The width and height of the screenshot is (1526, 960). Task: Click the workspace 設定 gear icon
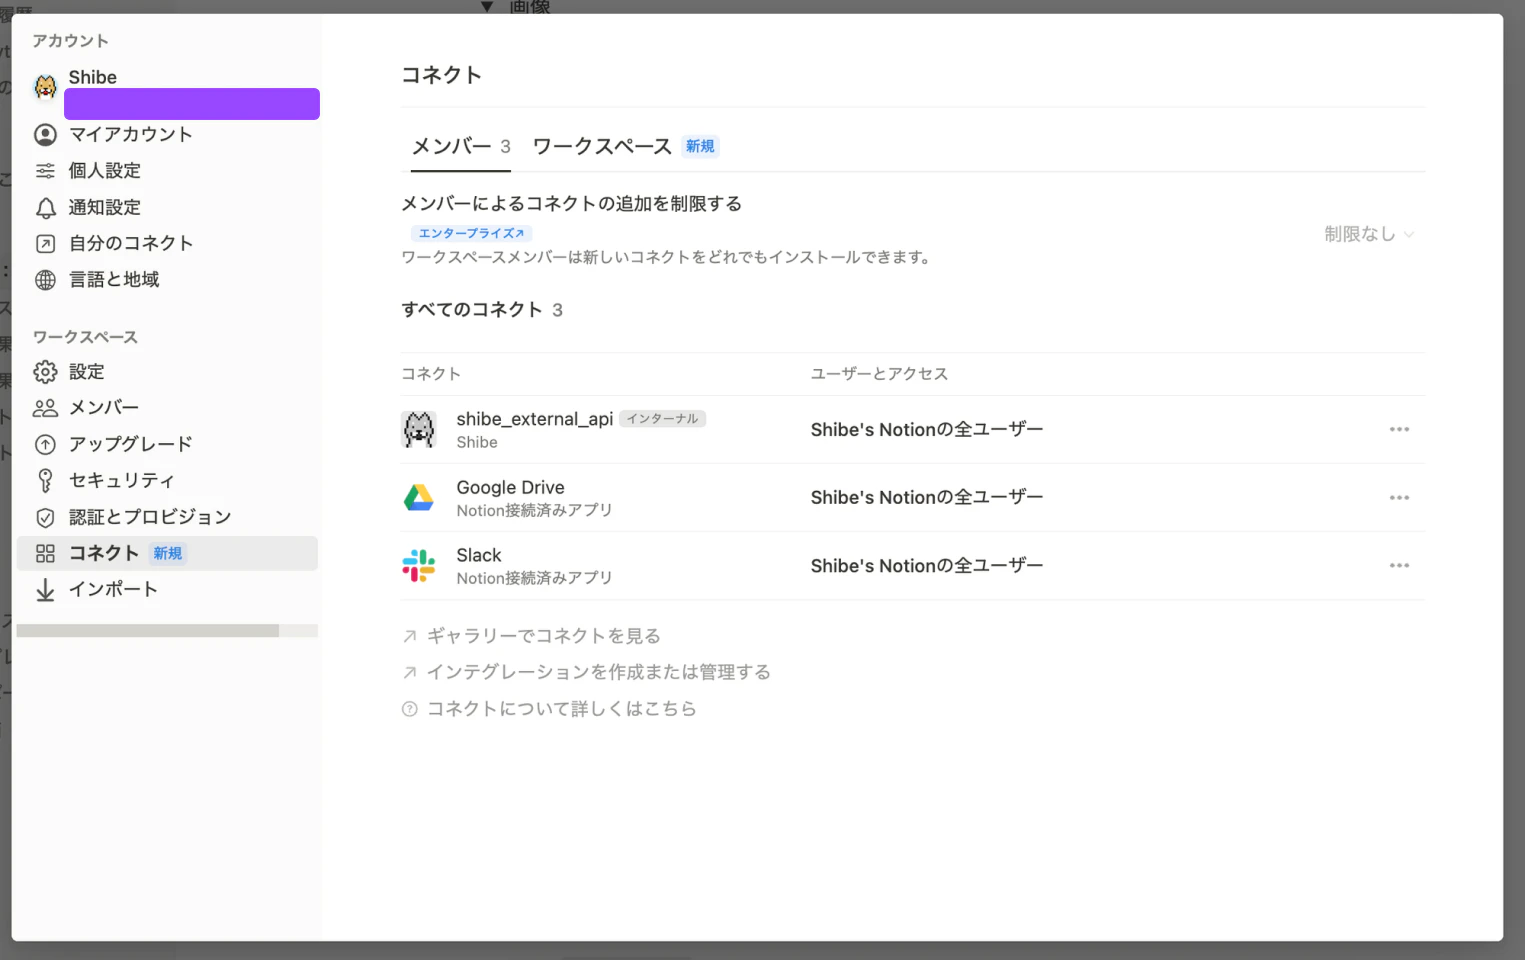45,372
